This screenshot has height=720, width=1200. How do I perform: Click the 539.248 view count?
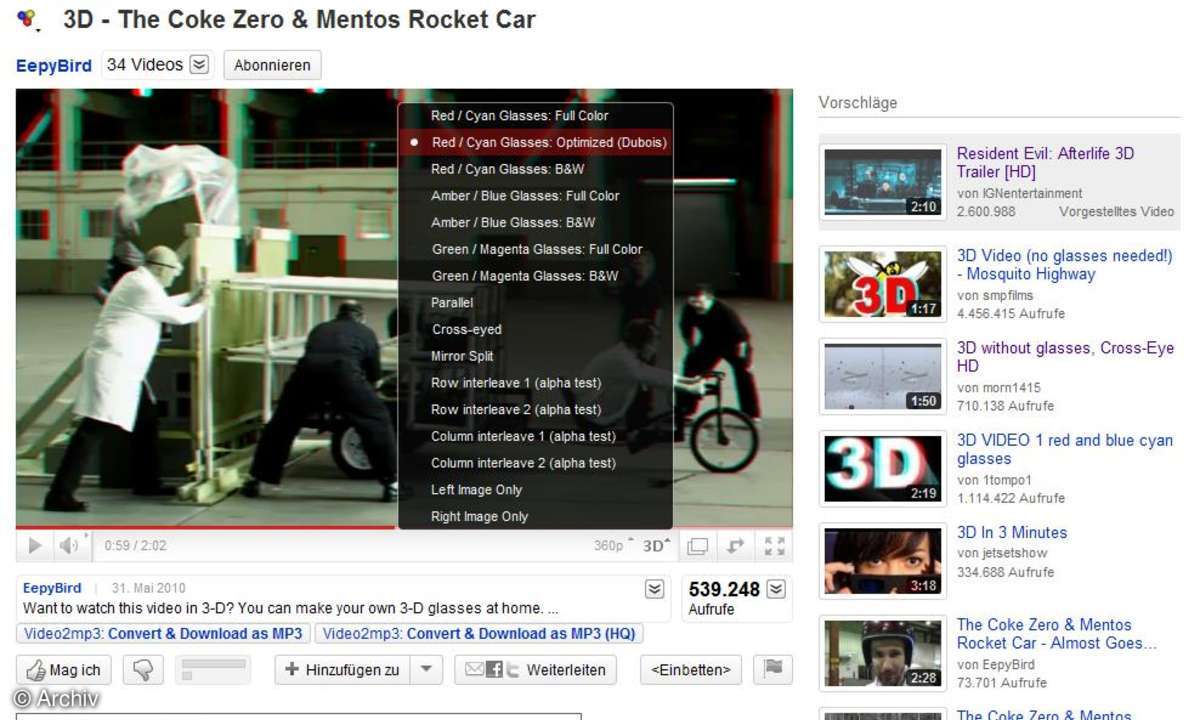pos(724,589)
